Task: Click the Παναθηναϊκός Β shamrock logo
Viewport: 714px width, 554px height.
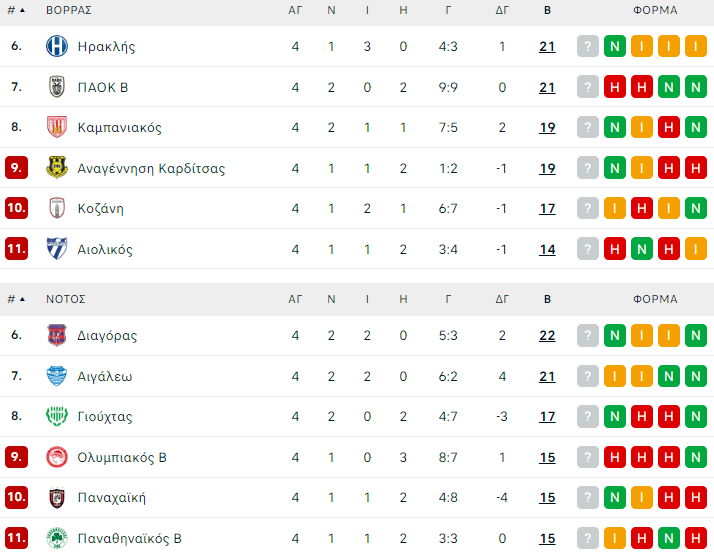Action: (56, 538)
